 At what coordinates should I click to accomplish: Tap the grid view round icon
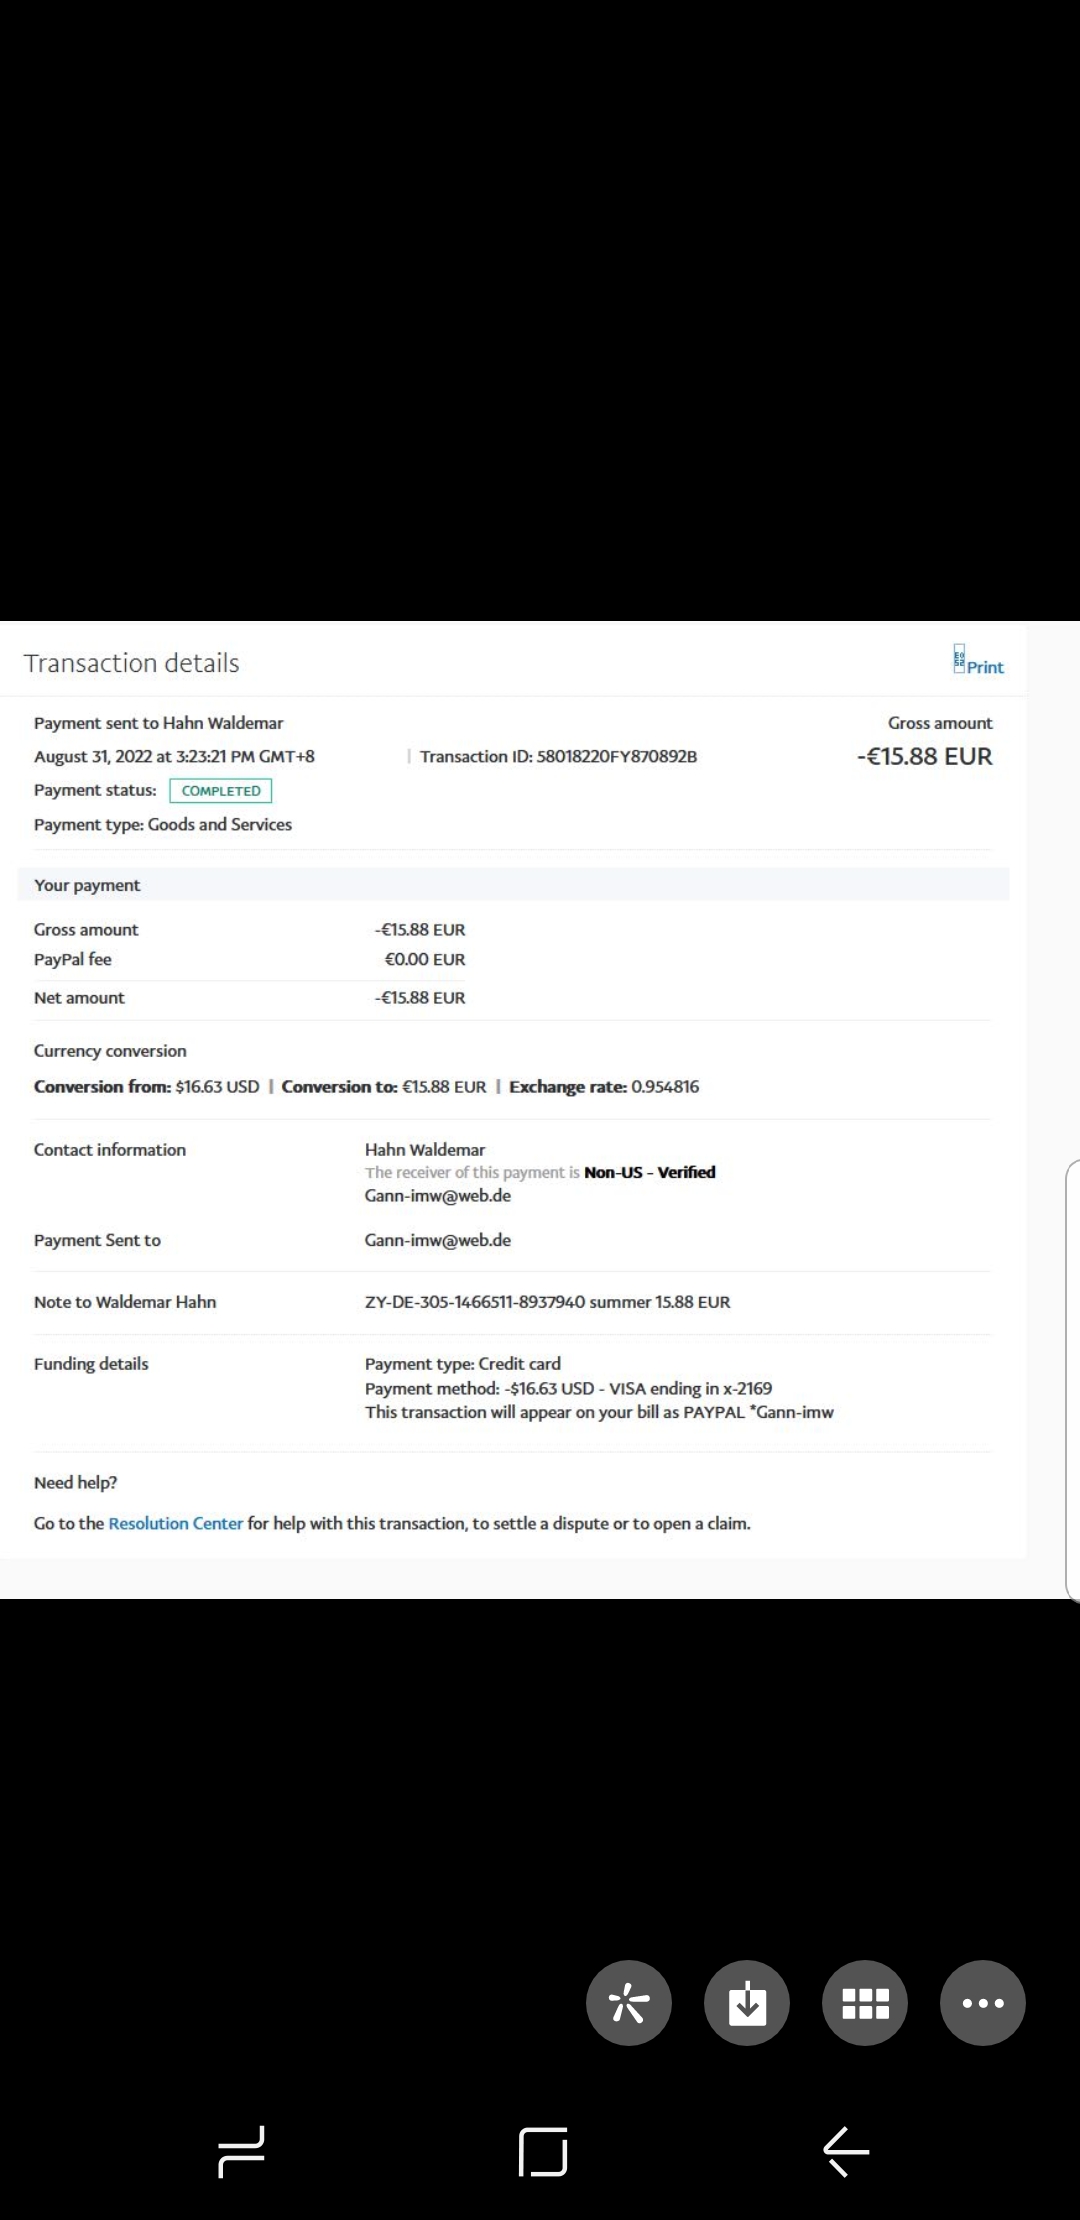point(865,2003)
